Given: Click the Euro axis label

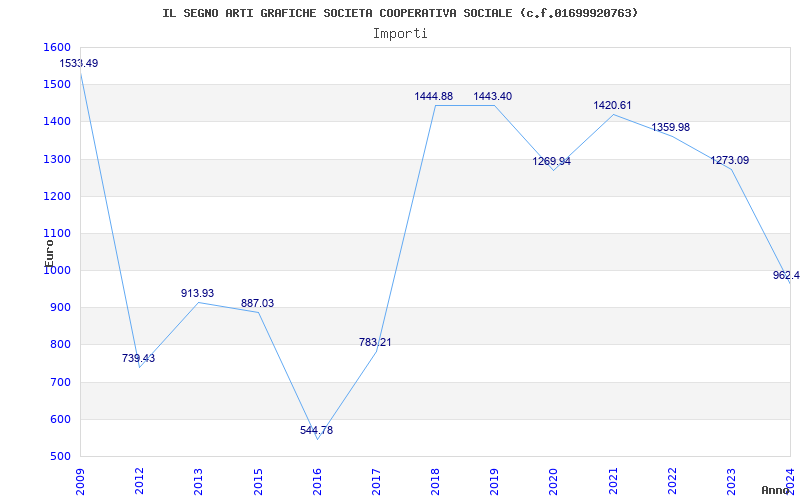Looking at the screenshot, I should (x=49, y=253).
